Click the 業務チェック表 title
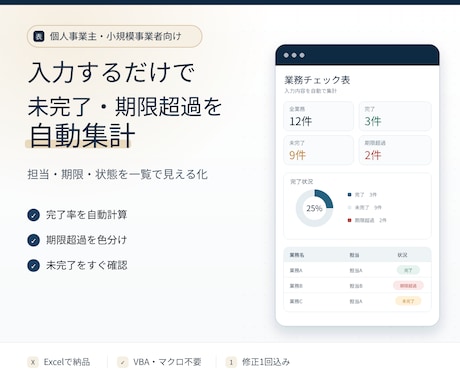This screenshot has width=460, height=380. coord(317,80)
